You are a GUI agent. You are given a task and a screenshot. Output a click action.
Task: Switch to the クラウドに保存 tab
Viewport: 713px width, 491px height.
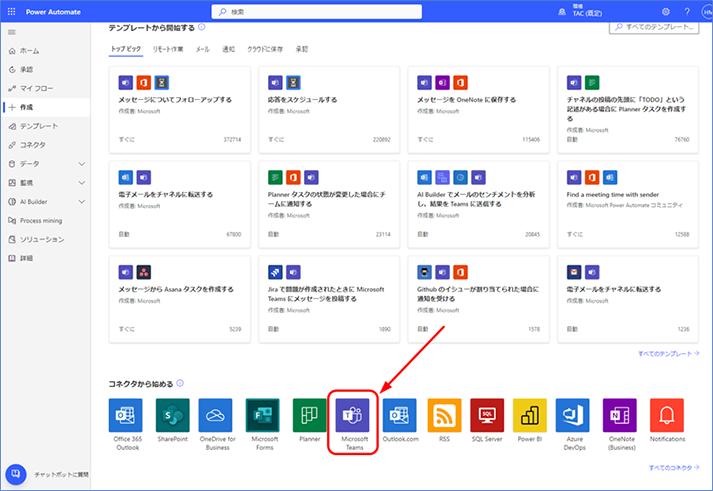pos(265,49)
